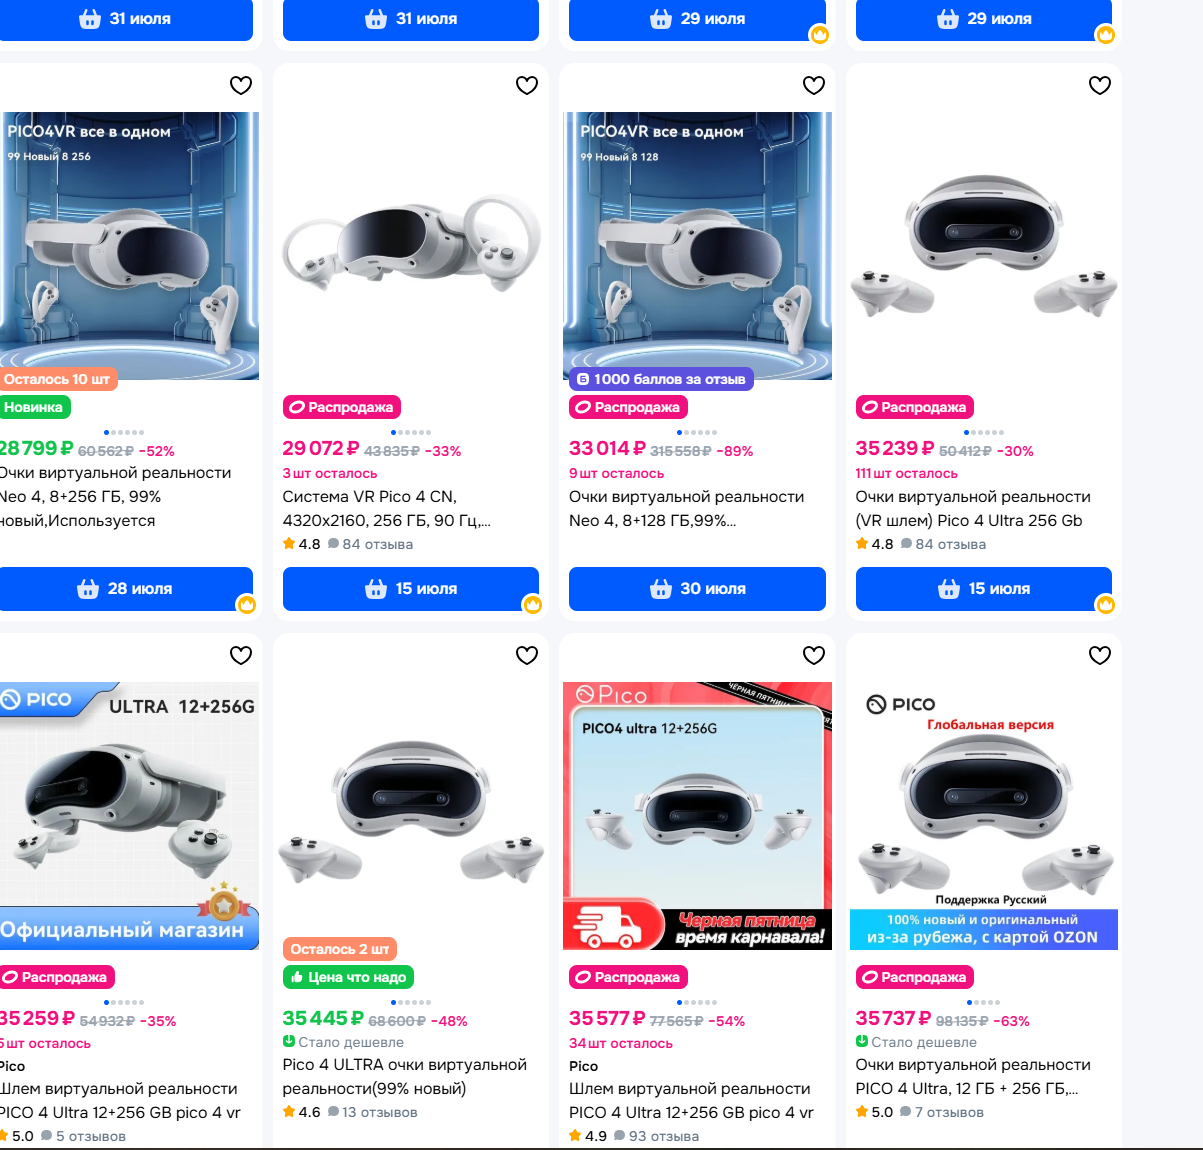1203x1150 pixels.
Task: Favorite the PICO Ultra 12+256G official store item
Action: pyautogui.click(x=241, y=655)
